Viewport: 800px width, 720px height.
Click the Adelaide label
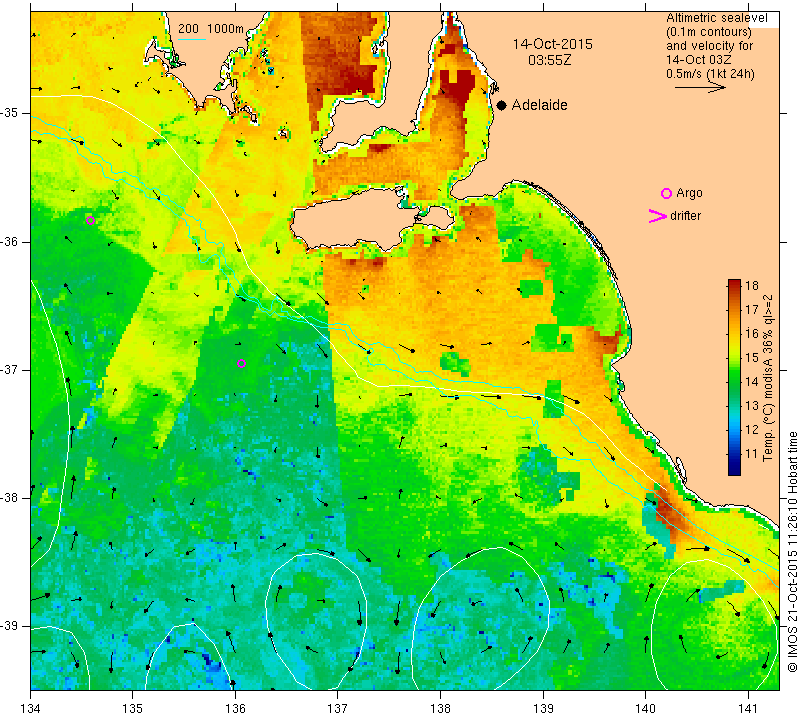(539, 105)
